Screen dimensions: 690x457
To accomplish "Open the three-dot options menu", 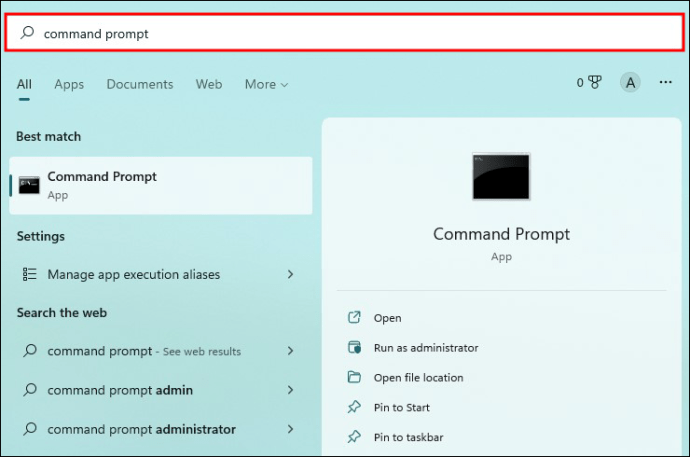I will (x=665, y=82).
